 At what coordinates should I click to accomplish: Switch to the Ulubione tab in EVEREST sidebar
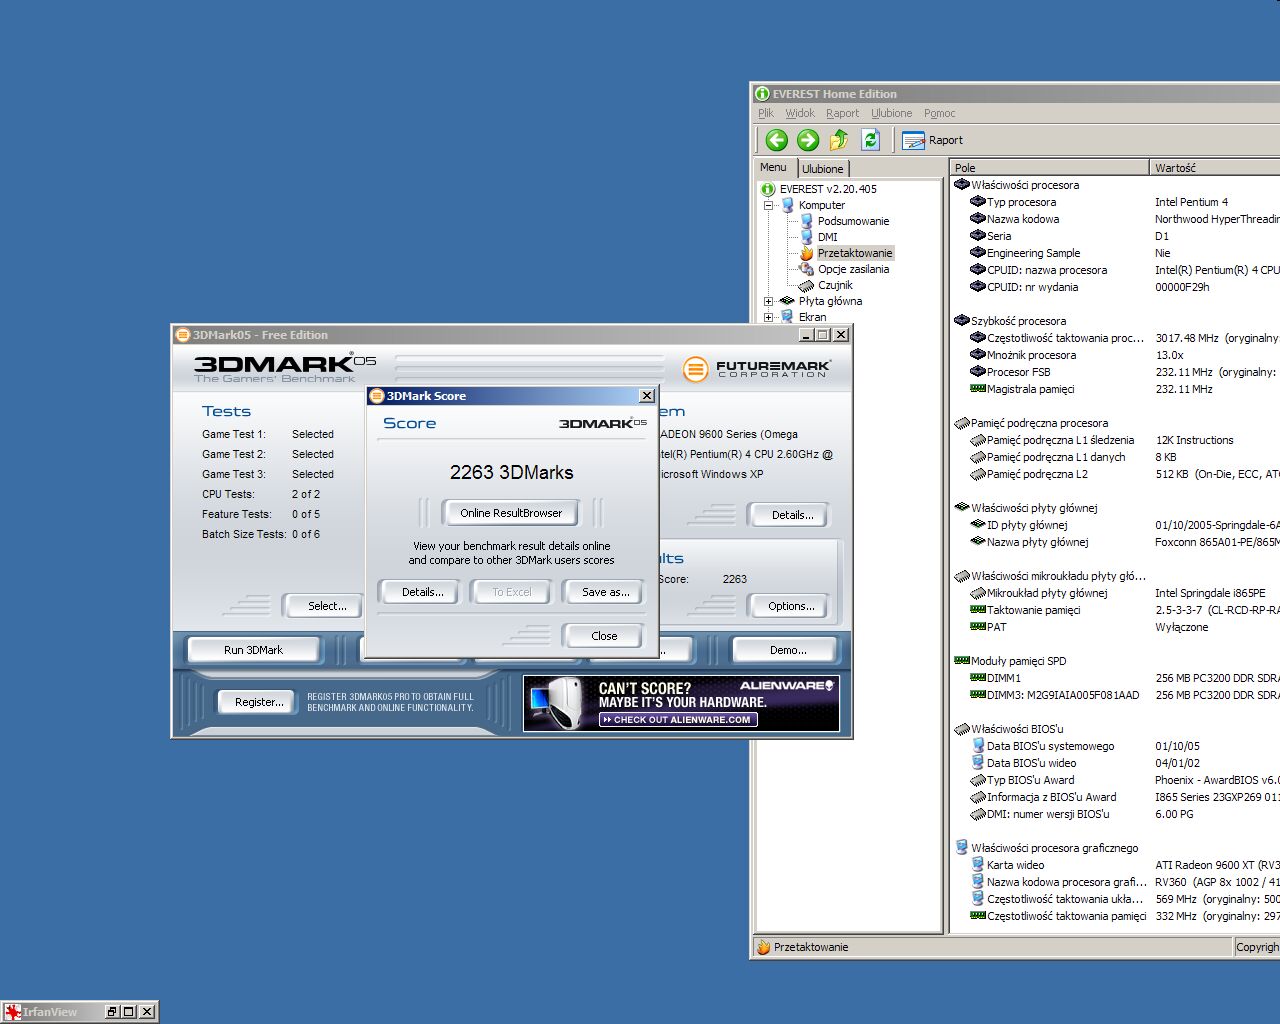823,169
